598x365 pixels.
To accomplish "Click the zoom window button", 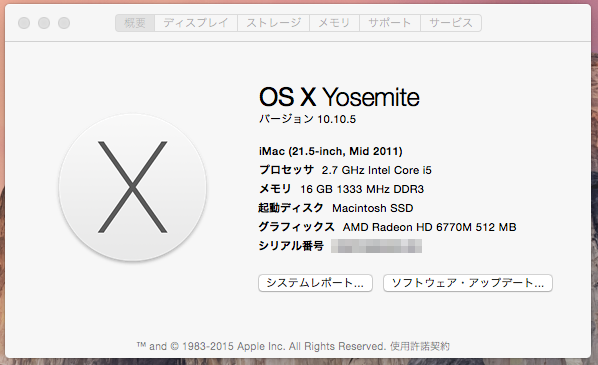I will [x=64, y=23].
